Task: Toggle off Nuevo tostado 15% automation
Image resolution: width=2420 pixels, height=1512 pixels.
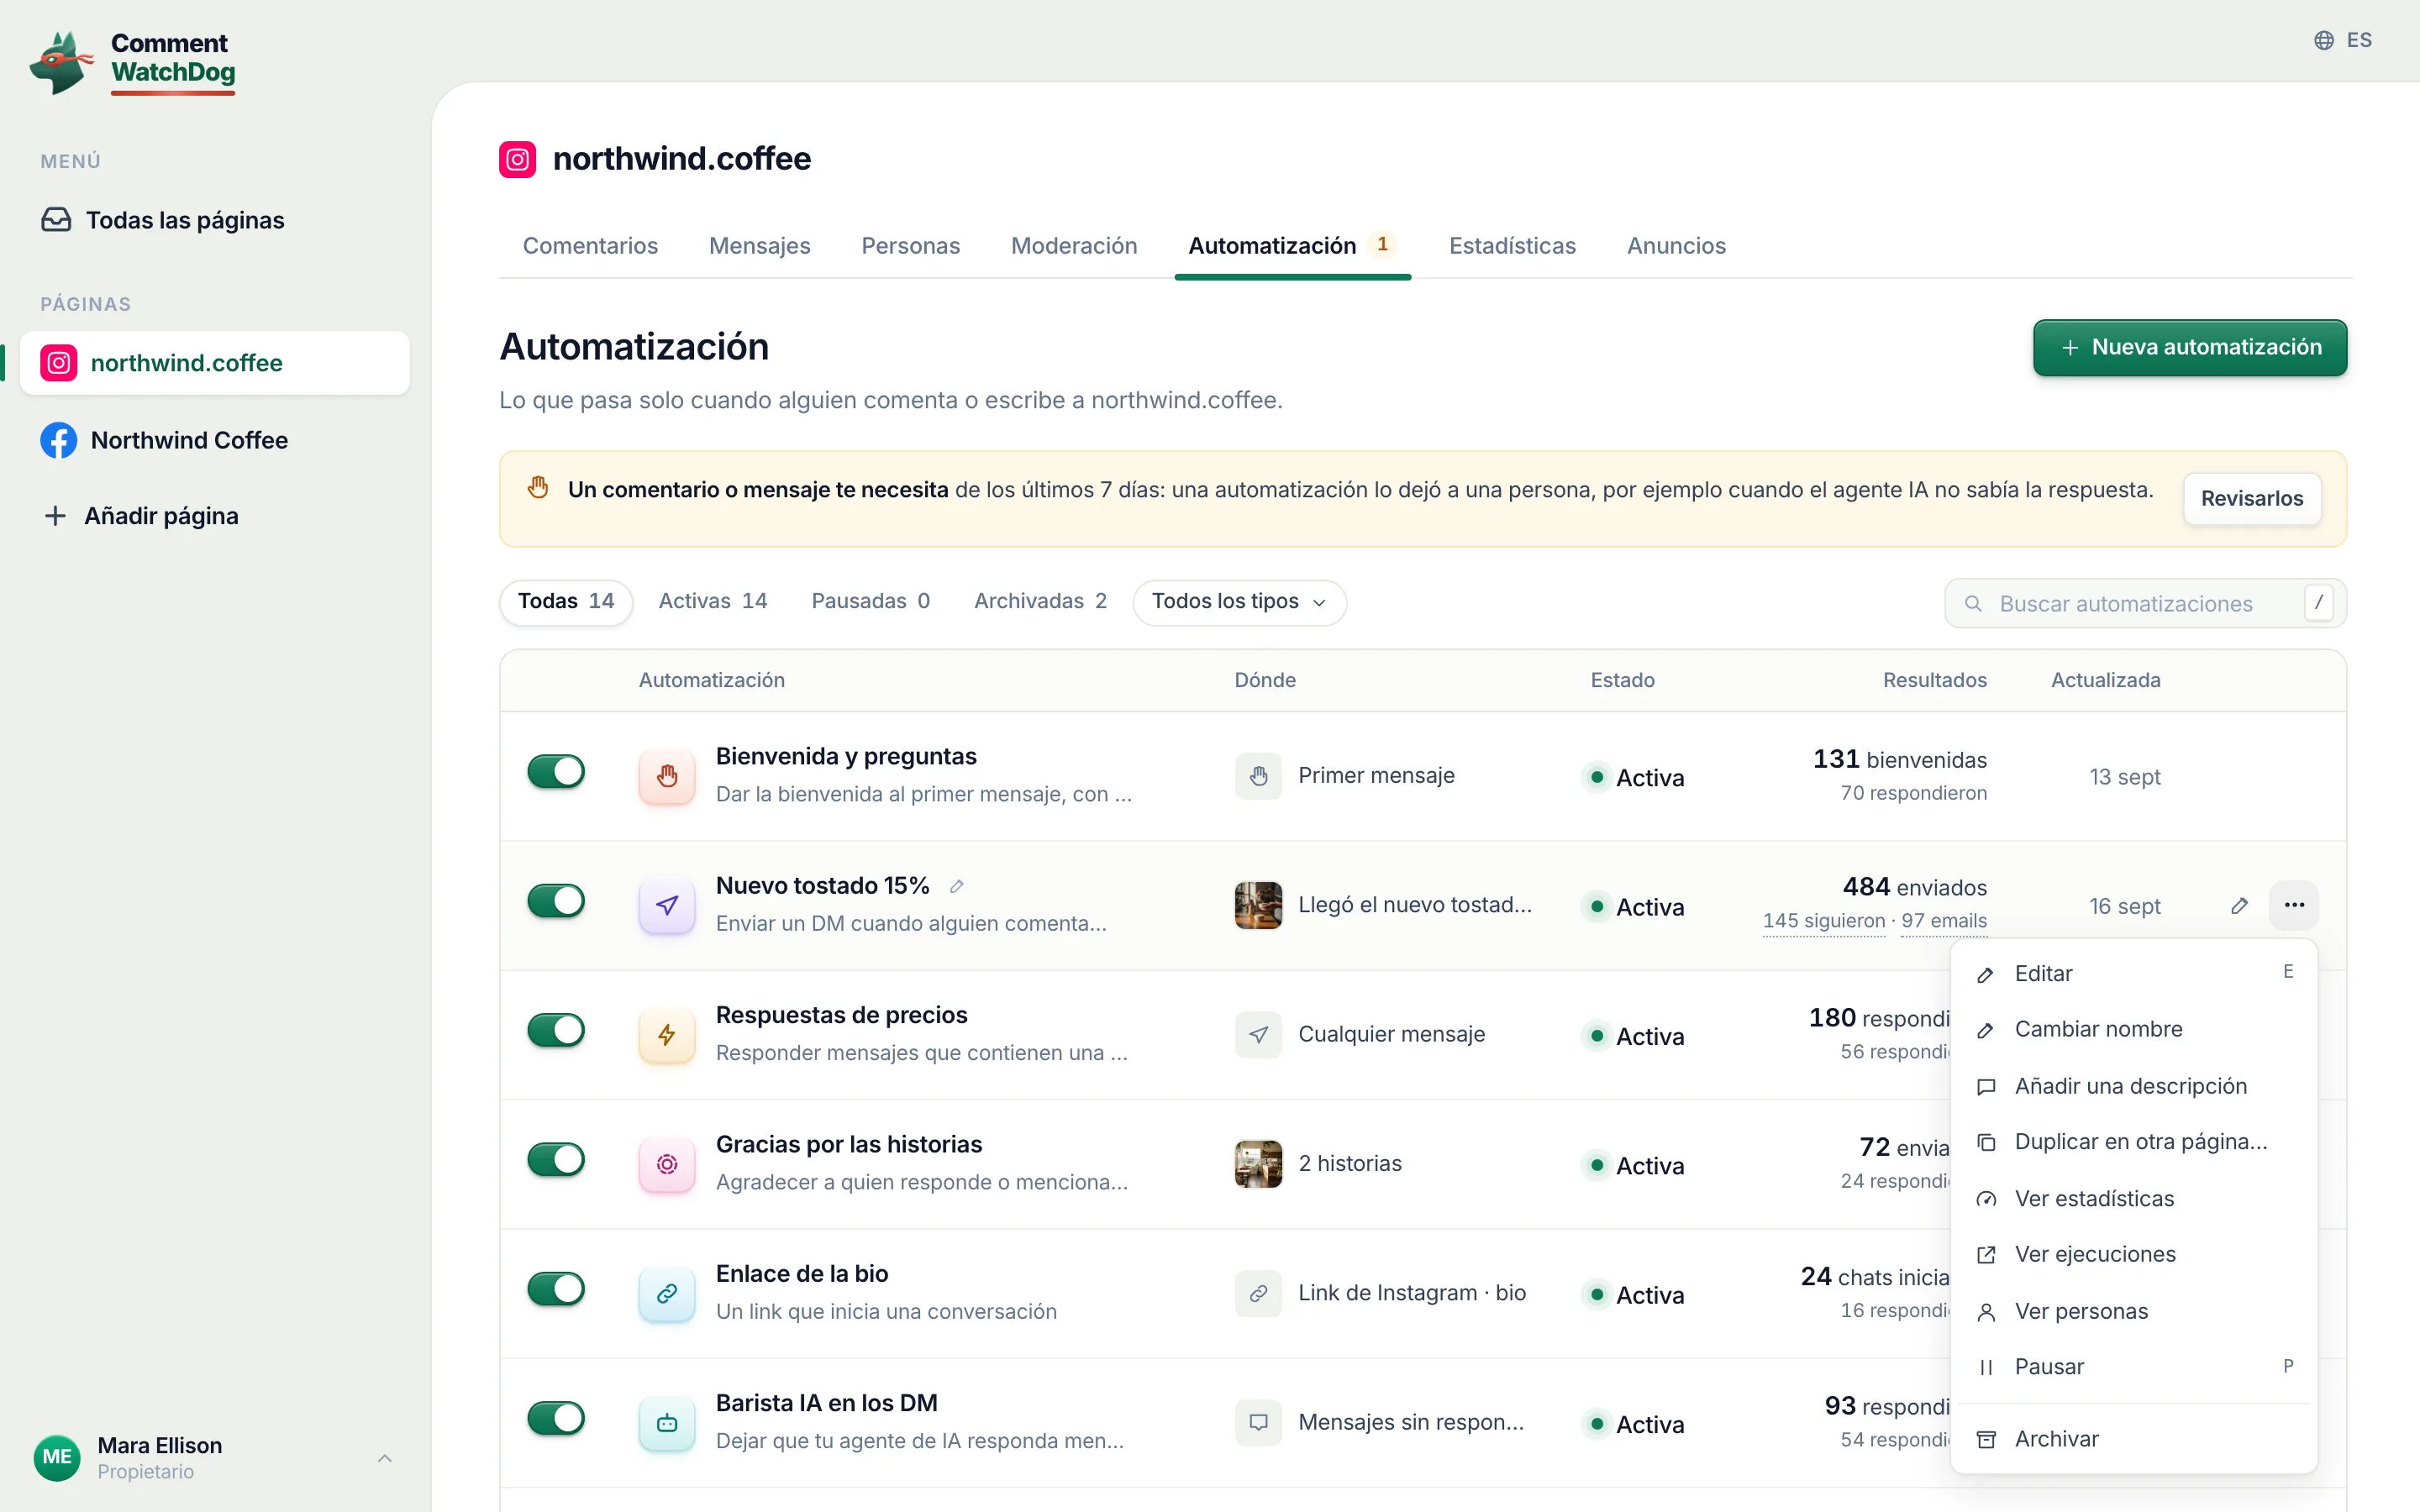Action: tap(556, 901)
